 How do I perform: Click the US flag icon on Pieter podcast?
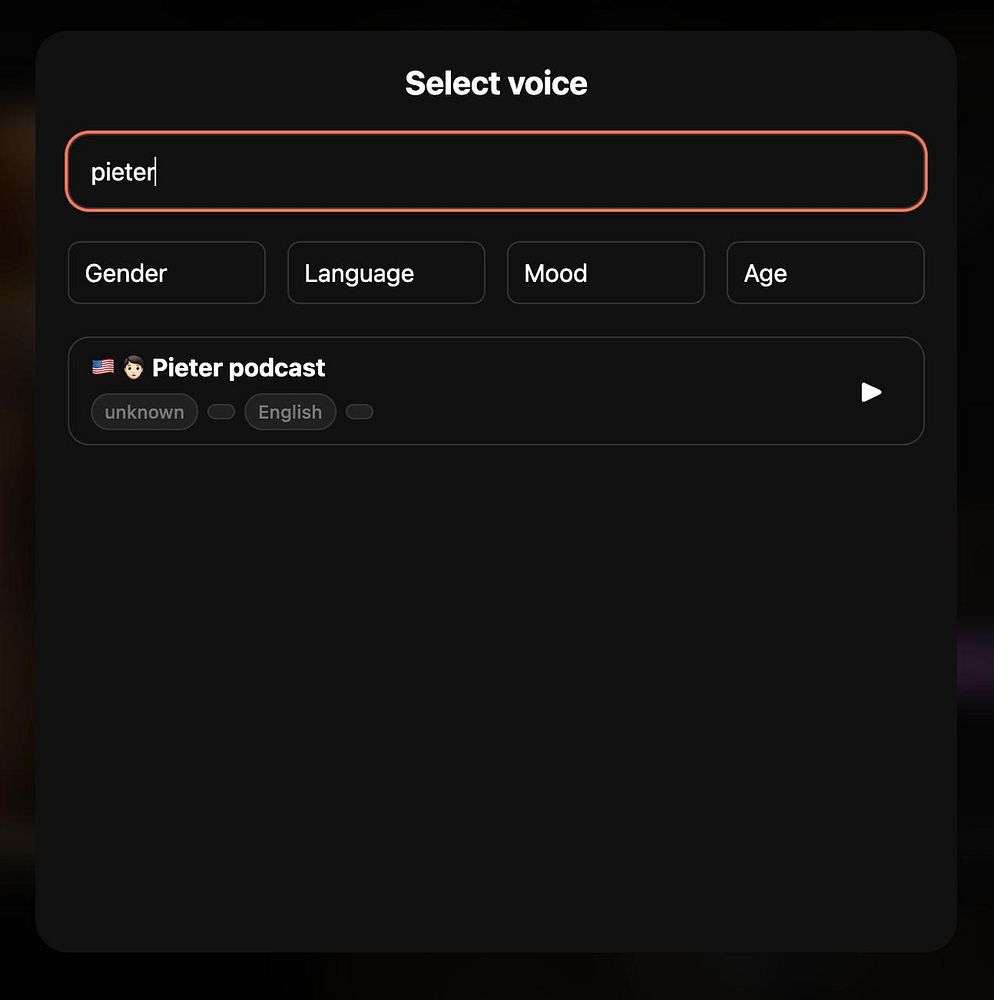[x=103, y=367]
